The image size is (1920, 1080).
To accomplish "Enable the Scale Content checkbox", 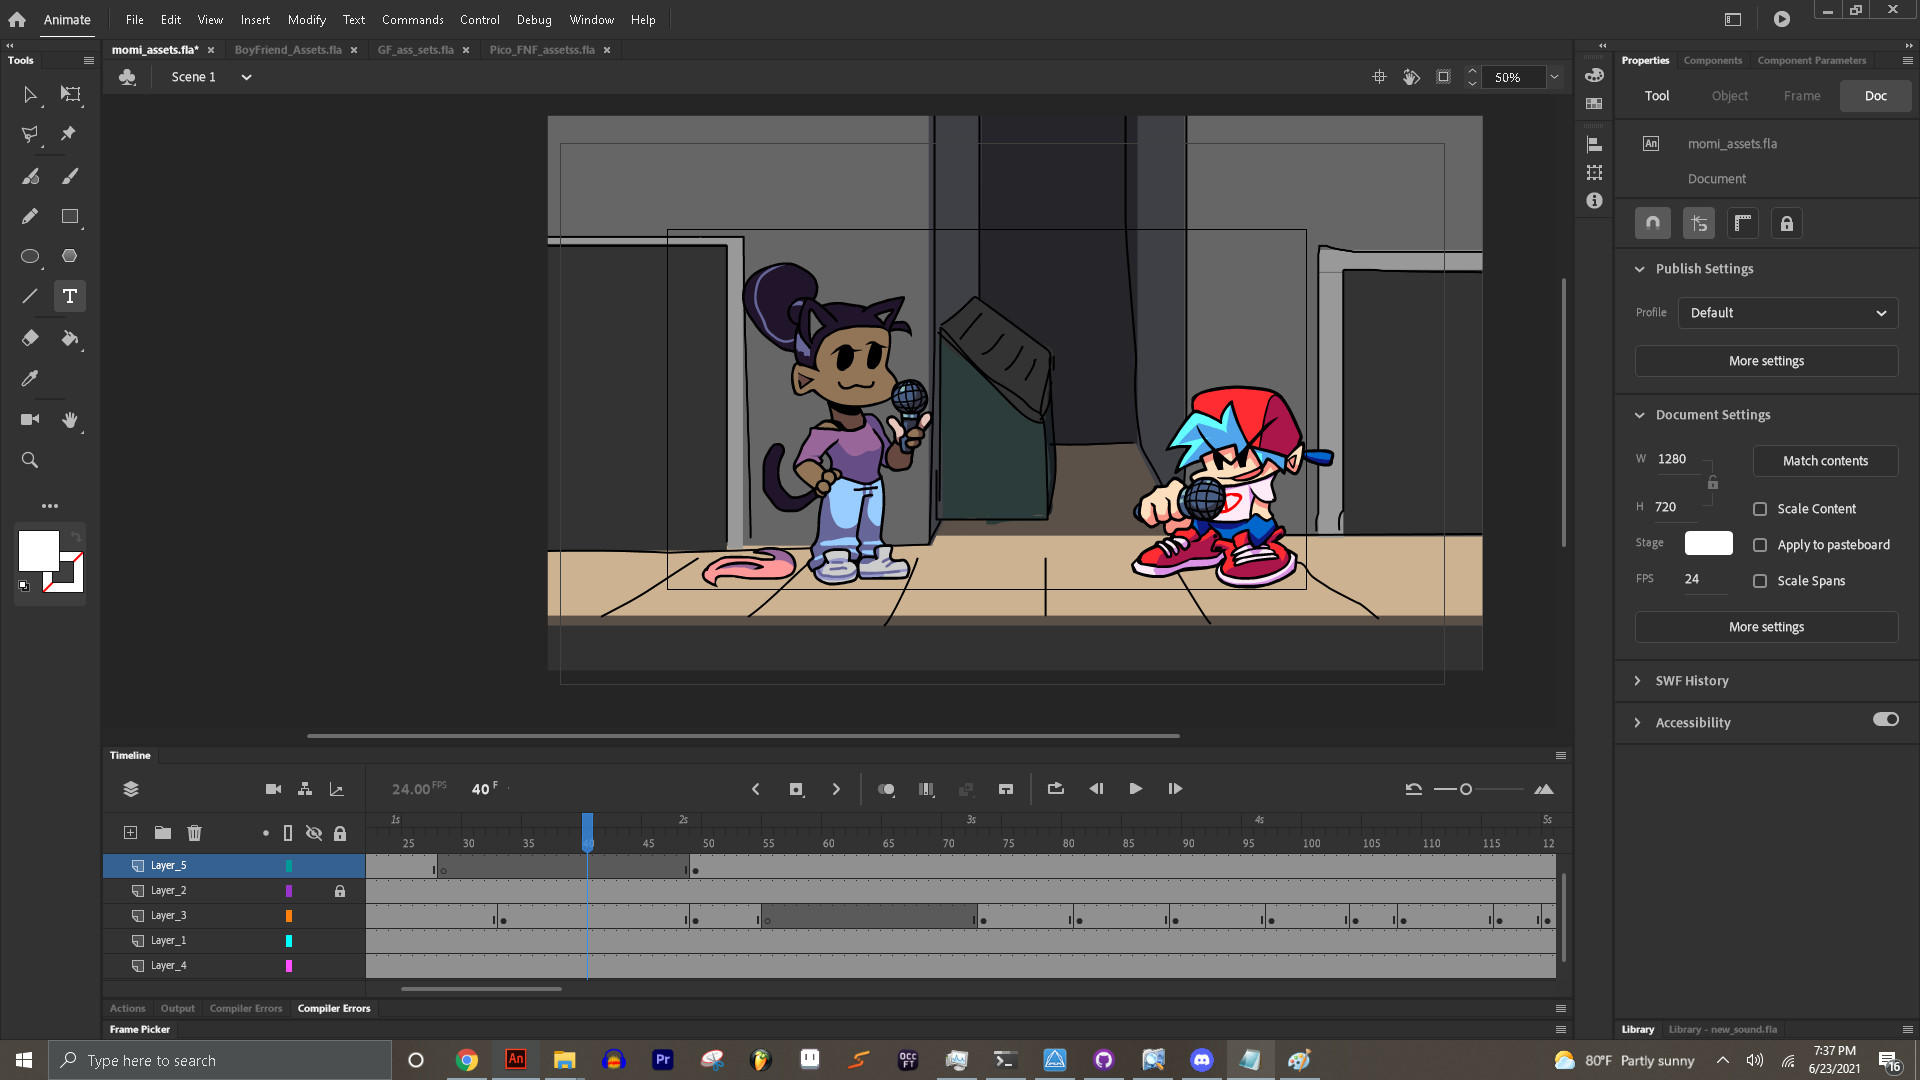I will point(1760,509).
